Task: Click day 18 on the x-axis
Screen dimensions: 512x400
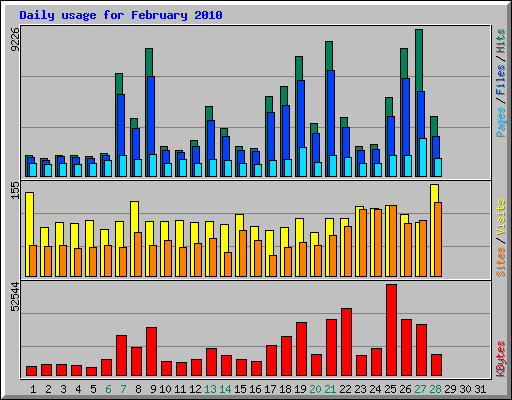Action: [x=285, y=389]
